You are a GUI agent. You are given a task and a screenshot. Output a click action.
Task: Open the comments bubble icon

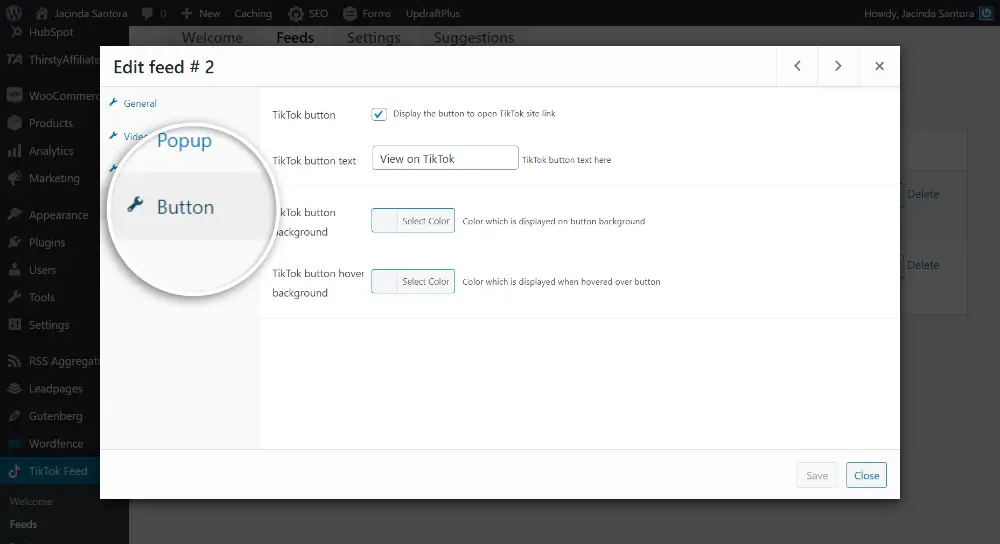click(x=148, y=13)
